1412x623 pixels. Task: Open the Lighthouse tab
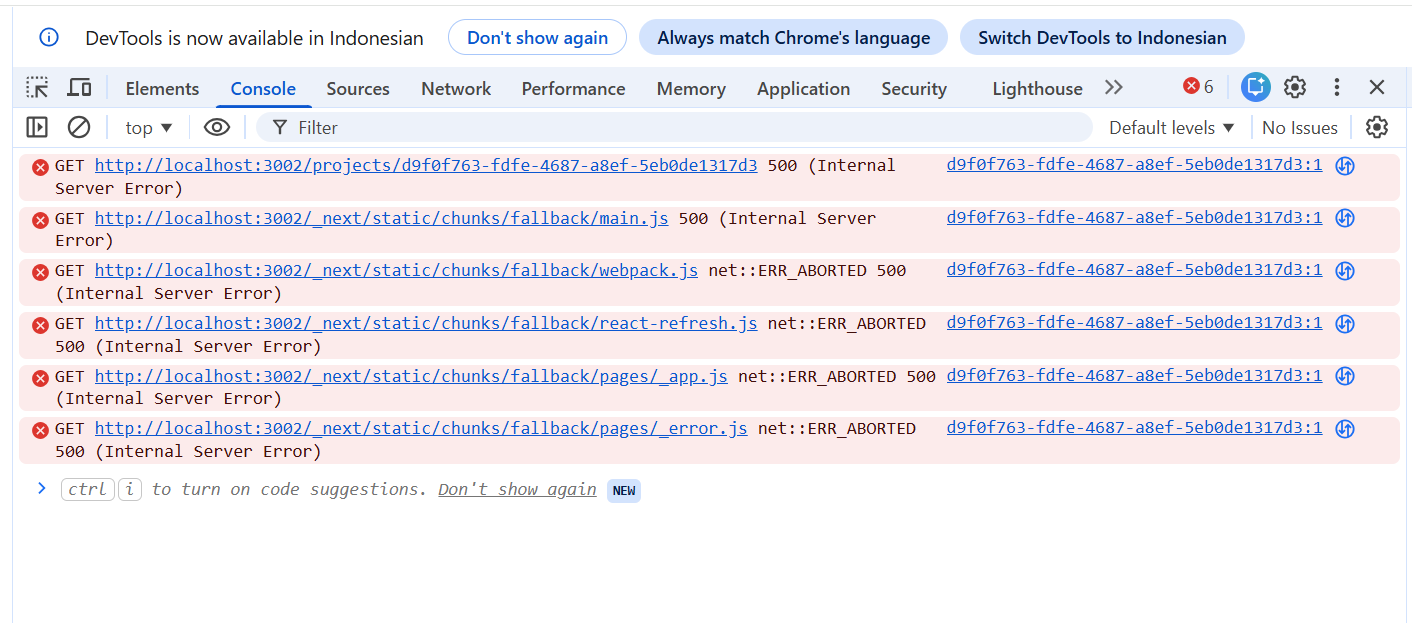[1037, 88]
